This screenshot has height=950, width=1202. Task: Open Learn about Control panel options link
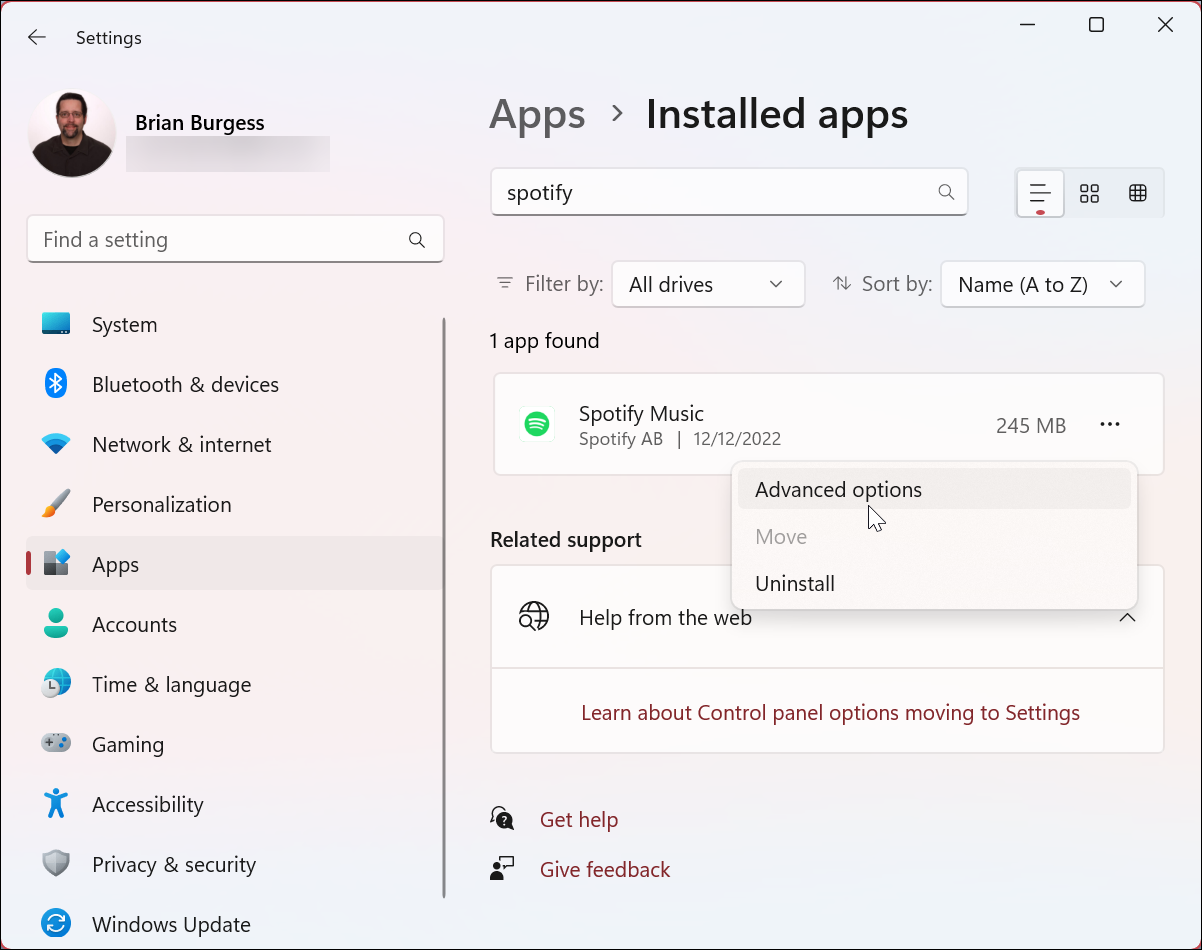point(830,713)
